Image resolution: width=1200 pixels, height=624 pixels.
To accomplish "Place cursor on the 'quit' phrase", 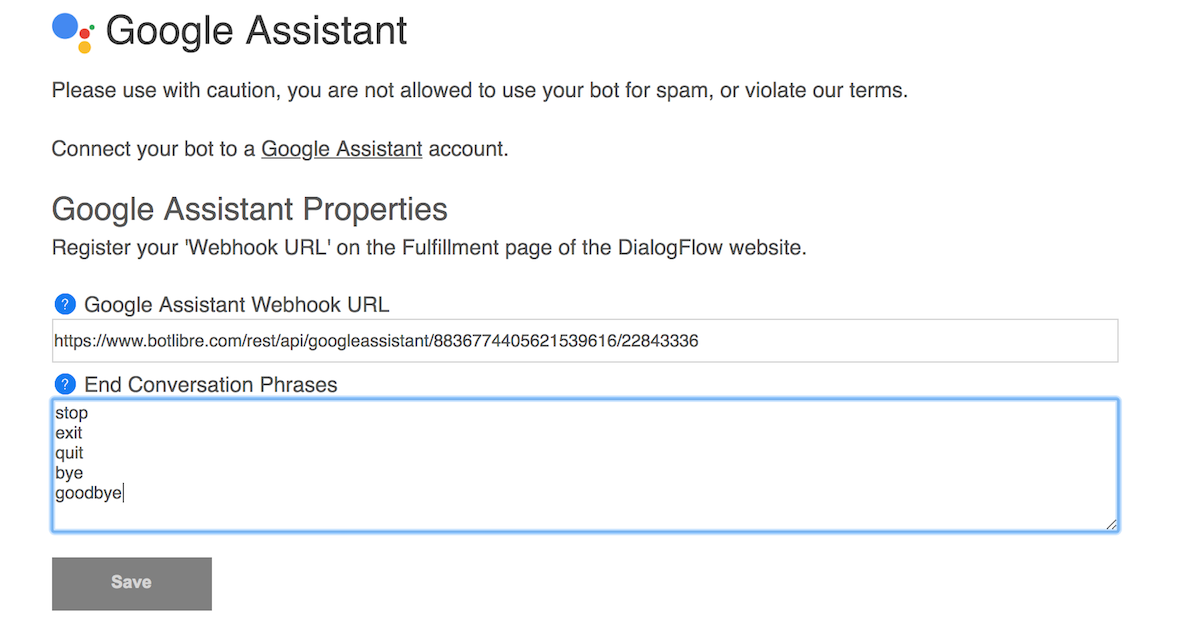I will [70, 453].
